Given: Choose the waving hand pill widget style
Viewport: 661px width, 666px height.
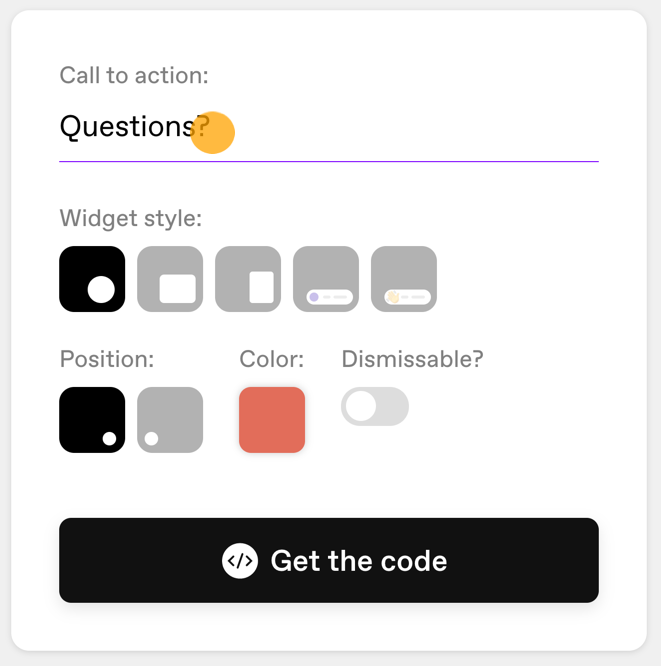Looking at the screenshot, I should [404, 279].
